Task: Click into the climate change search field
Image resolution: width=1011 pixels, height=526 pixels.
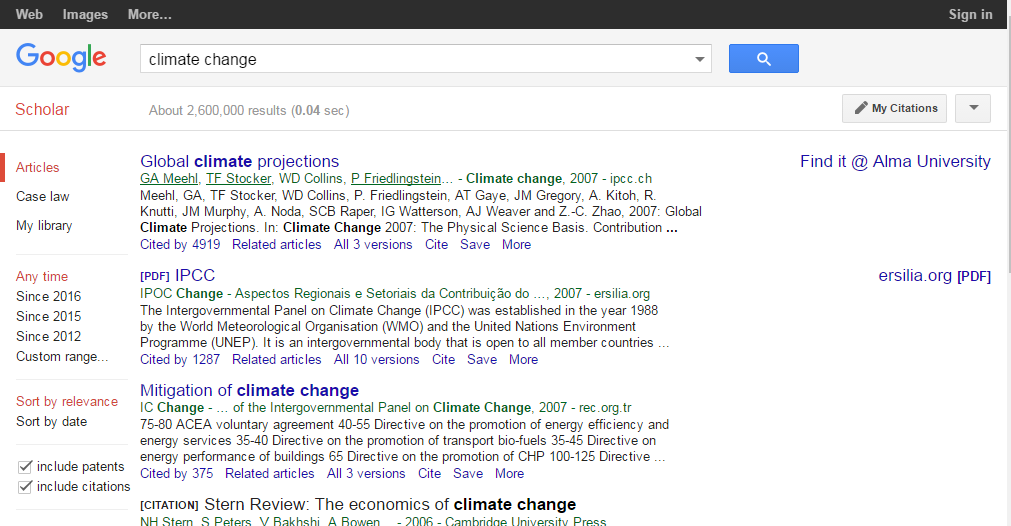Action: click(415, 59)
